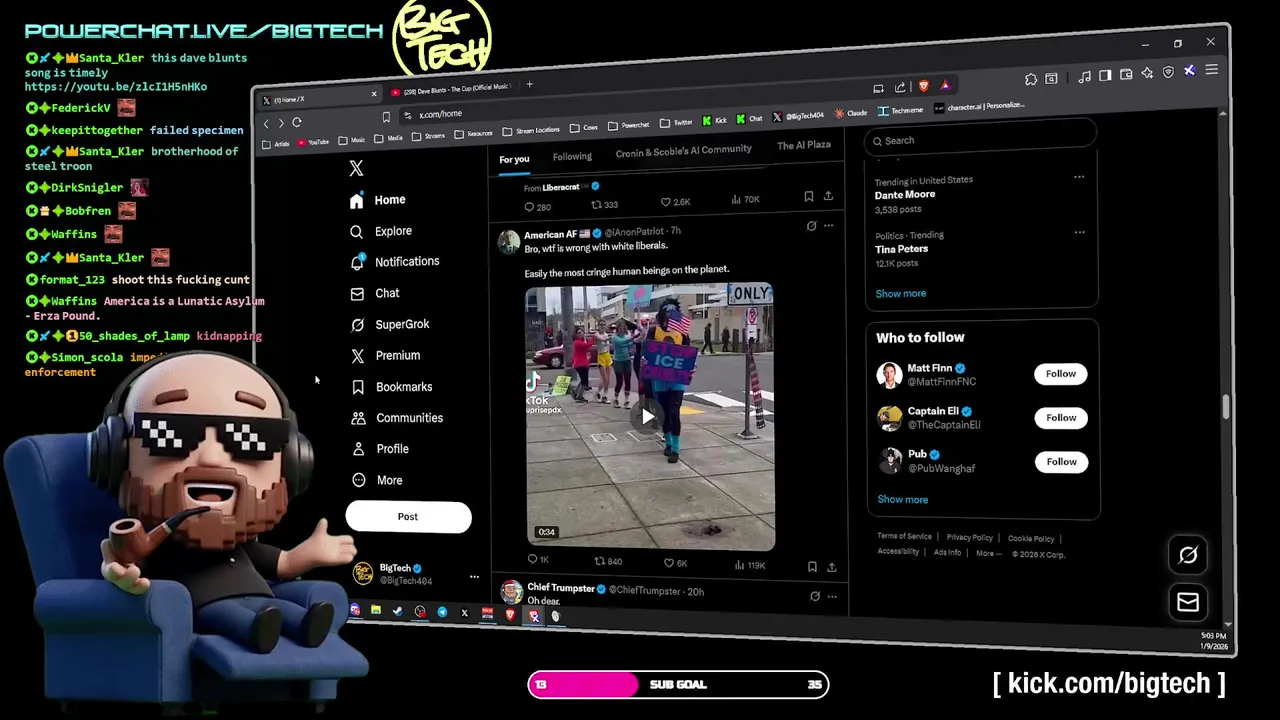The image size is (1280, 720).
Task: Reply to the American AF post
Action: coord(537,560)
